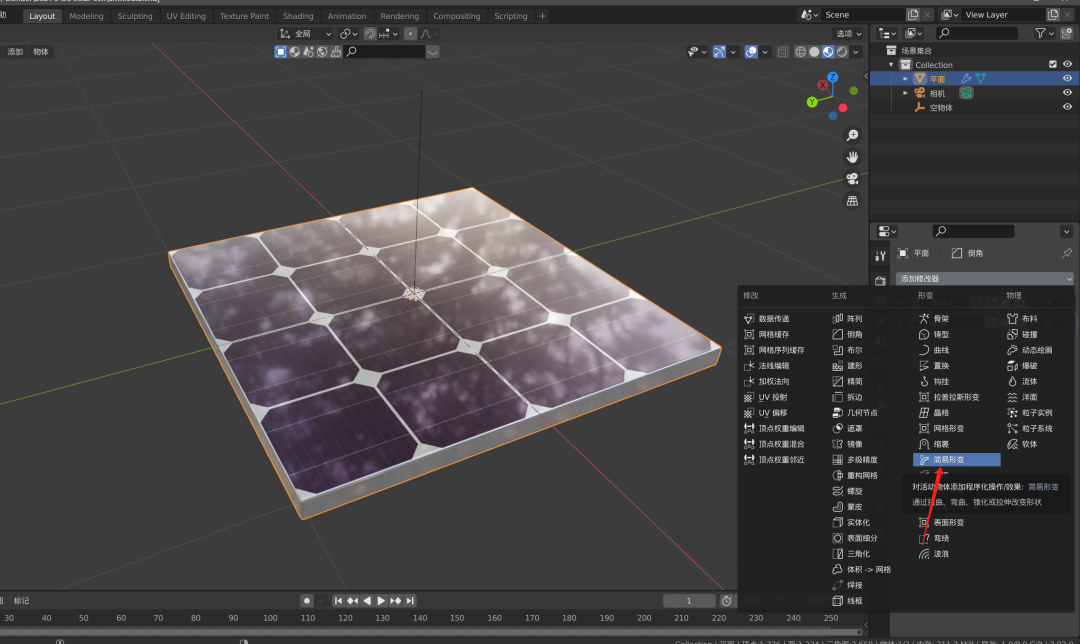Open the tool properties tab icon
The height and width of the screenshot is (644, 1080).
(880, 256)
